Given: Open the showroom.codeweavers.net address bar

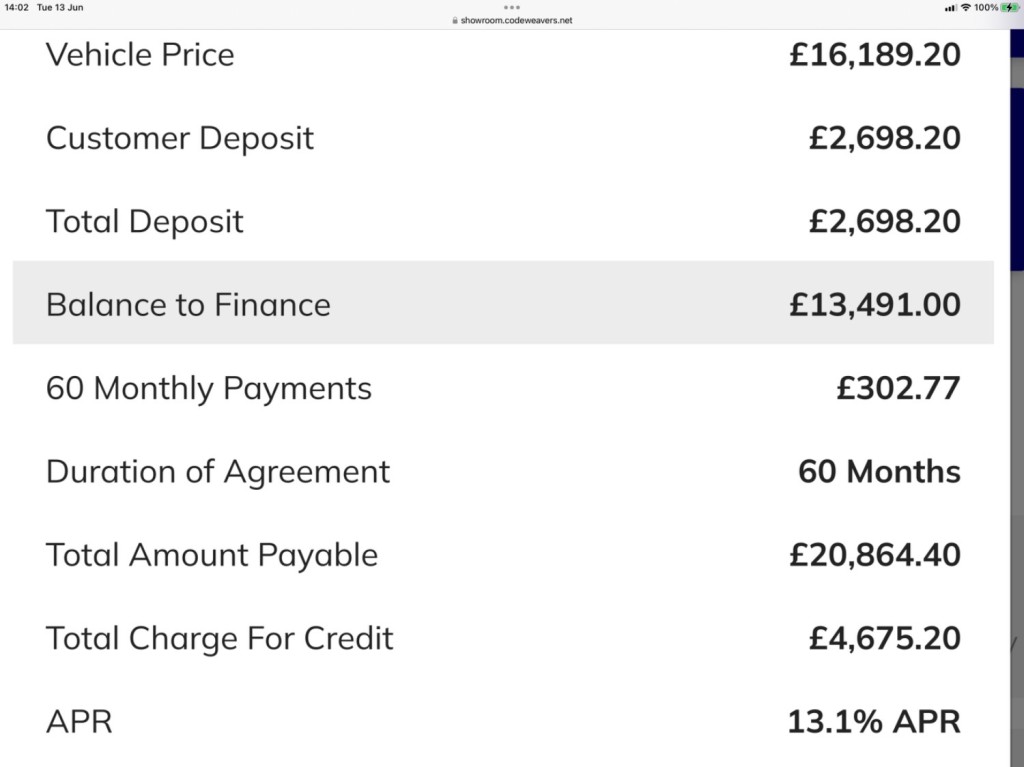Looking at the screenshot, I should [512, 20].
